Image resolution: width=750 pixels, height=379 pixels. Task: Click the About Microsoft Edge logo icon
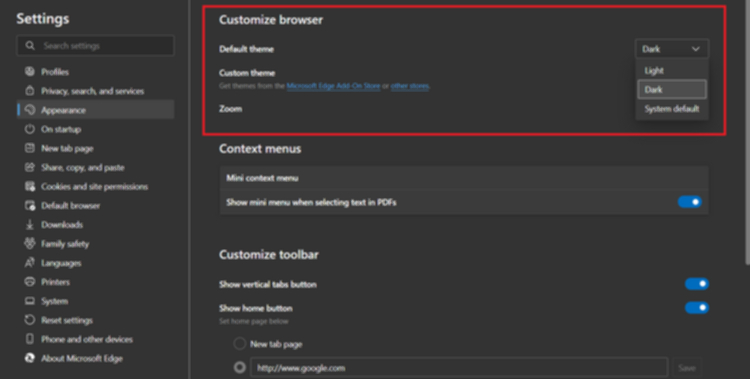point(30,358)
